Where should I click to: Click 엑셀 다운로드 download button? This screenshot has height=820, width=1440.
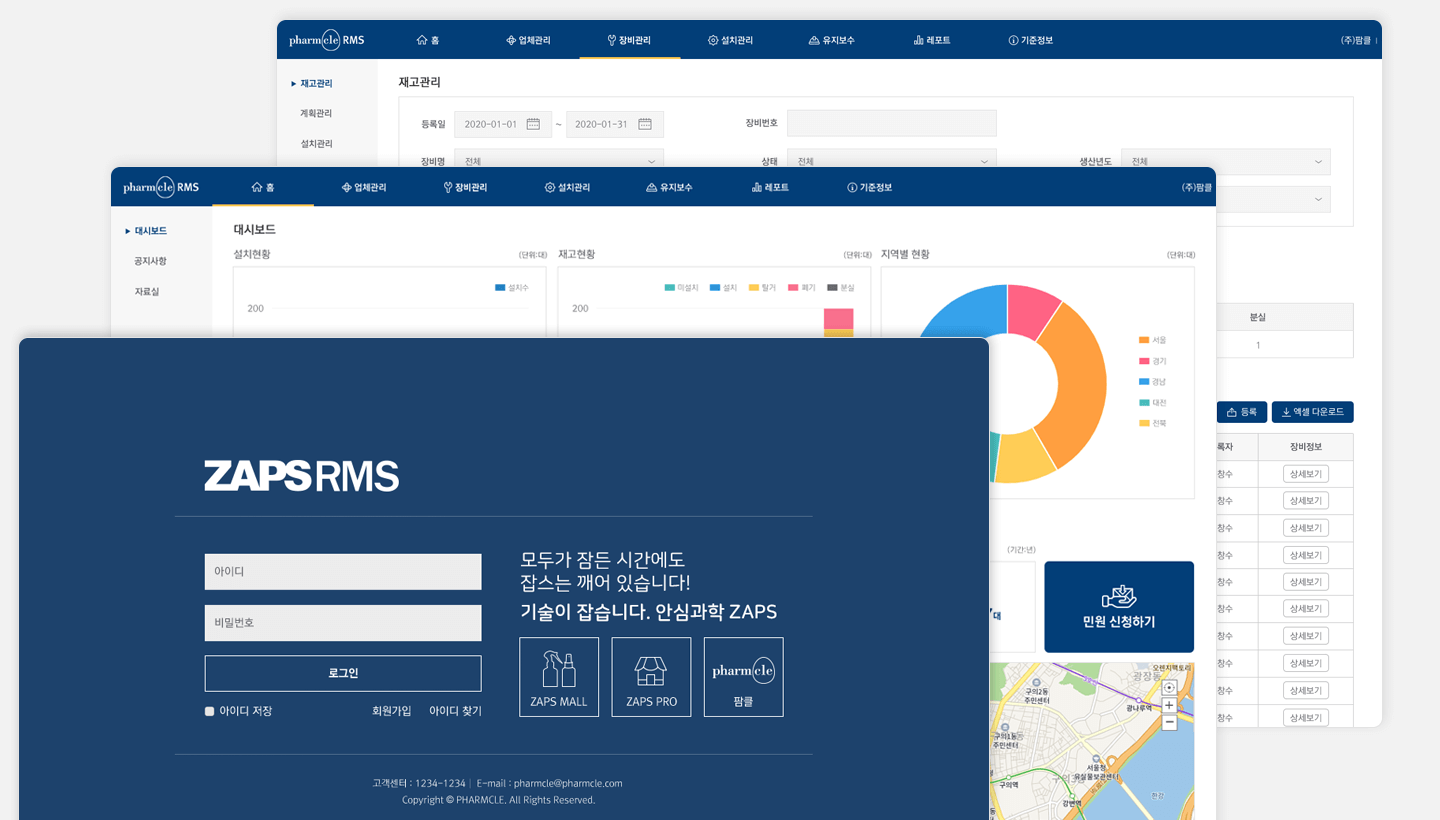1313,412
